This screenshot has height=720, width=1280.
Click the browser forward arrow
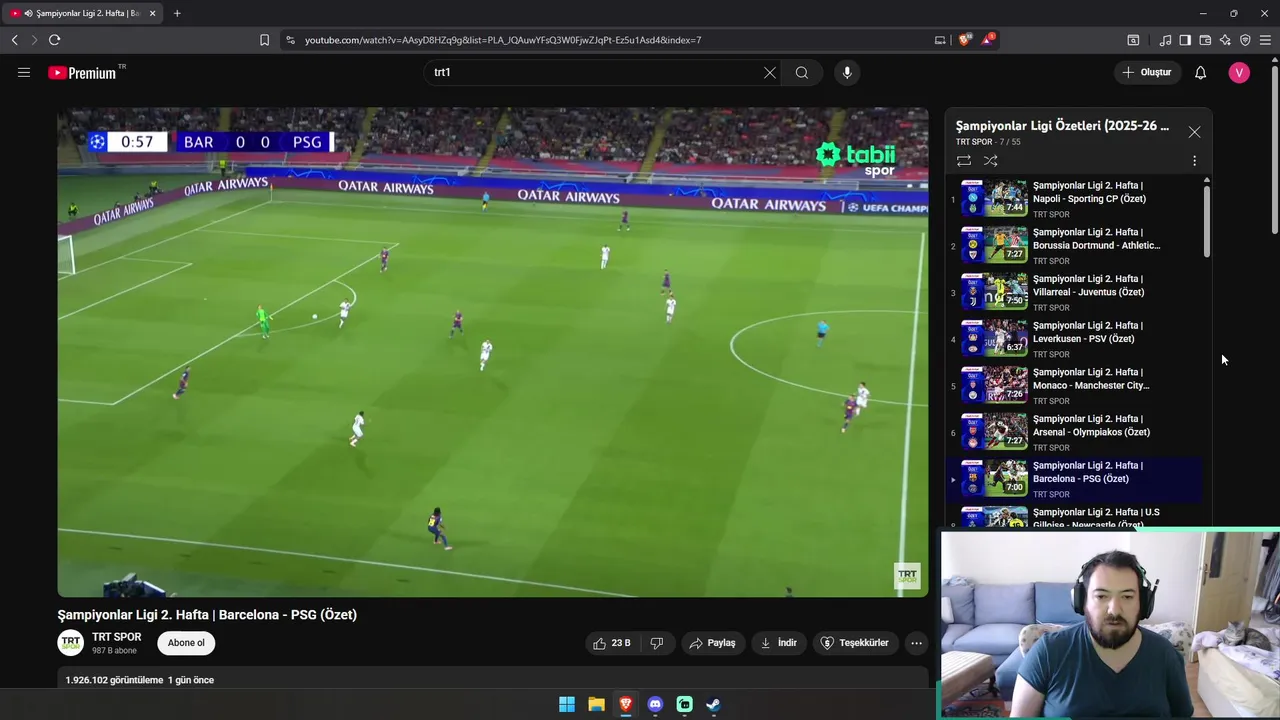coord(33,40)
